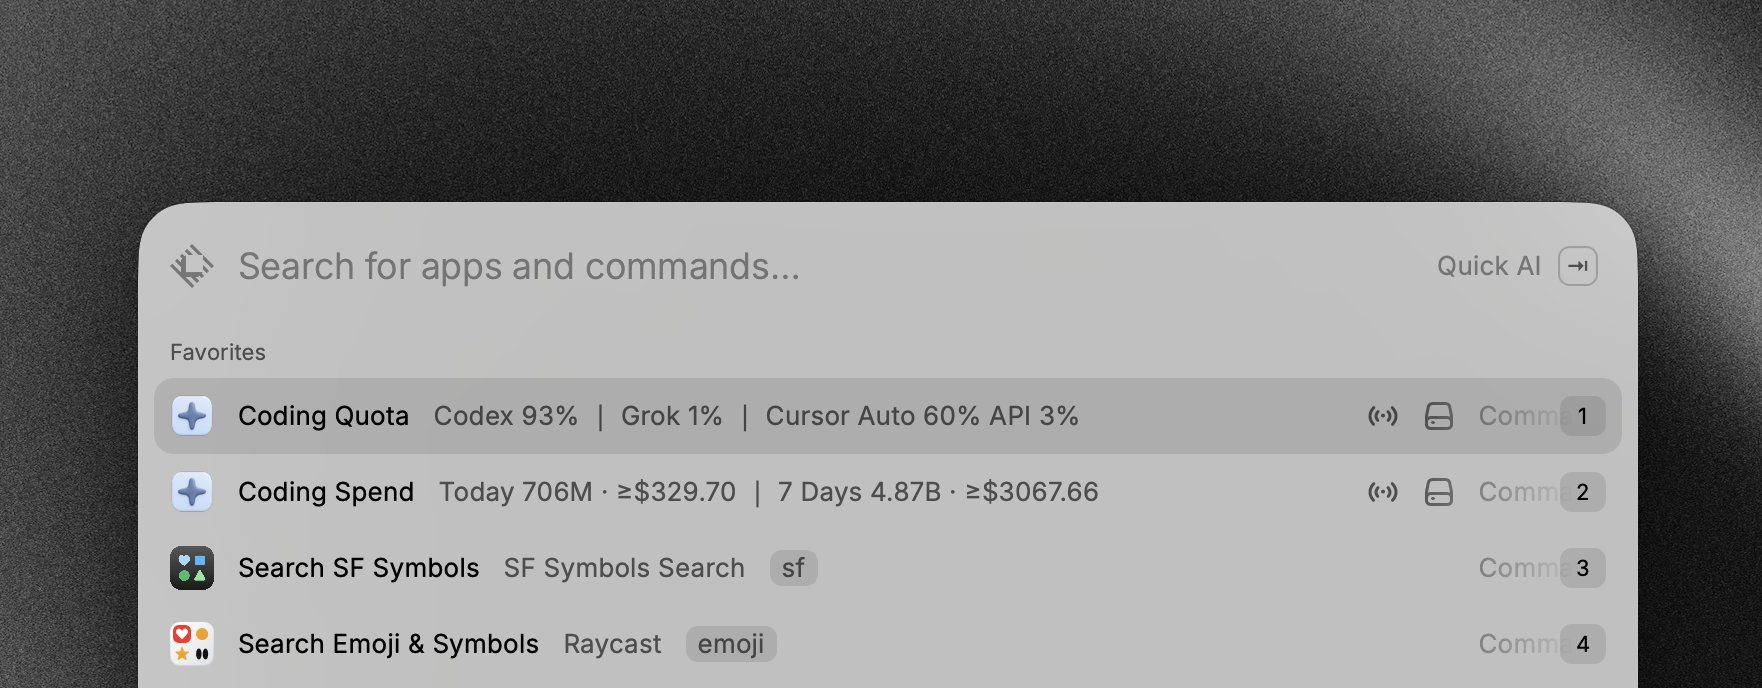Viewport: 1762px width, 688px height.
Task: Click the Tab key icon beside Quick AI
Action: point(1578,266)
